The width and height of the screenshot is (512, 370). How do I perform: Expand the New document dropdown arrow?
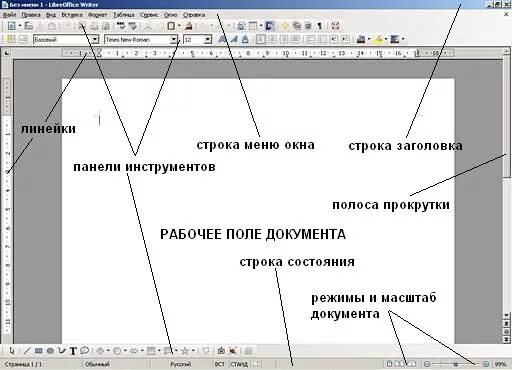pos(20,26)
